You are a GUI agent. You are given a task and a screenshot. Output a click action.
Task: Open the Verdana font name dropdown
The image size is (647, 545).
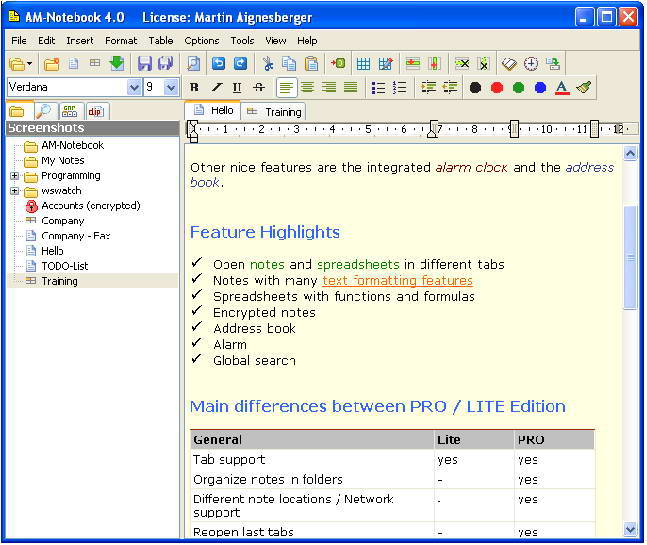[134, 87]
